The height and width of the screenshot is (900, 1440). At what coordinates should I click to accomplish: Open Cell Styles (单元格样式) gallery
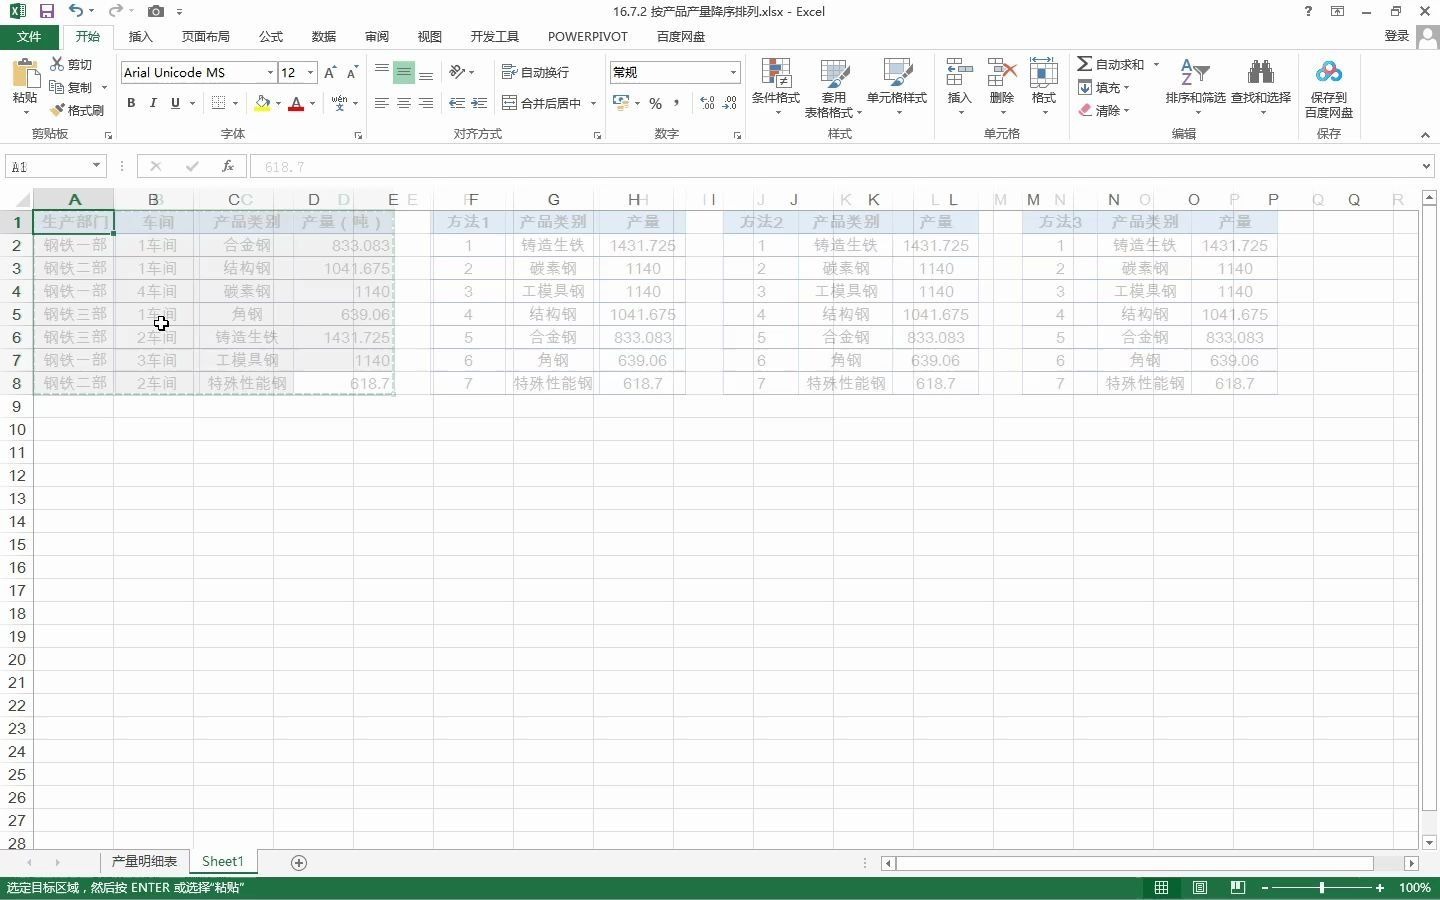(x=897, y=87)
